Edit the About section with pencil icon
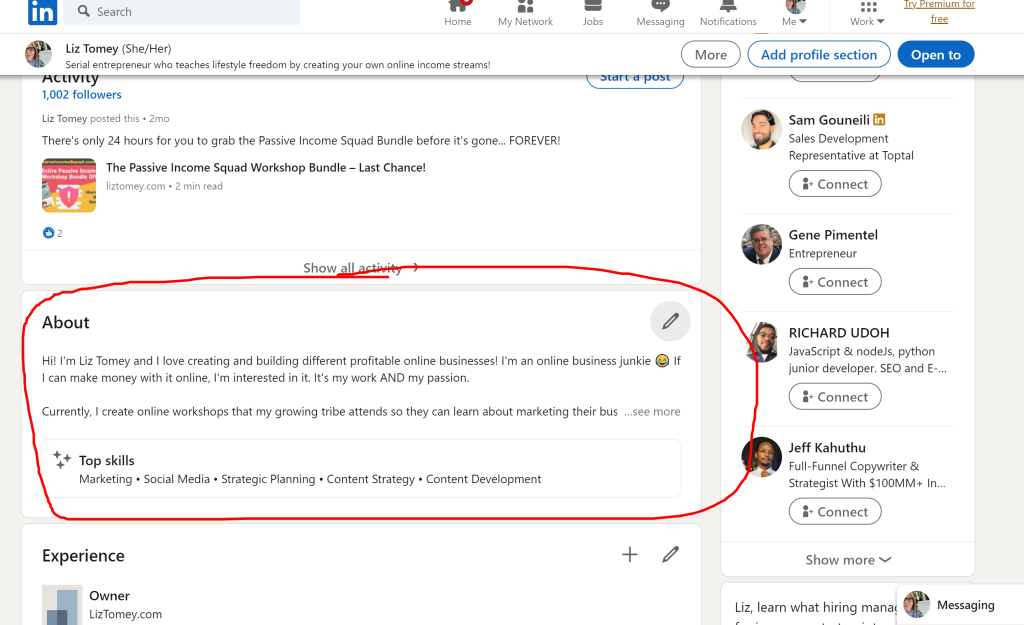 (670, 321)
